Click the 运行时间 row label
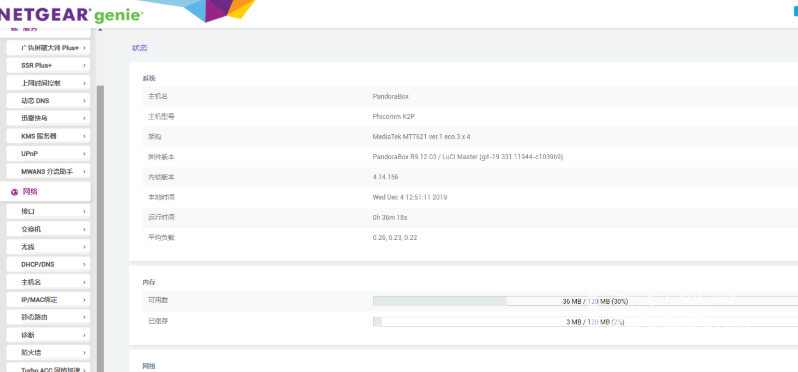The width and height of the screenshot is (798, 372). [x=161, y=217]
